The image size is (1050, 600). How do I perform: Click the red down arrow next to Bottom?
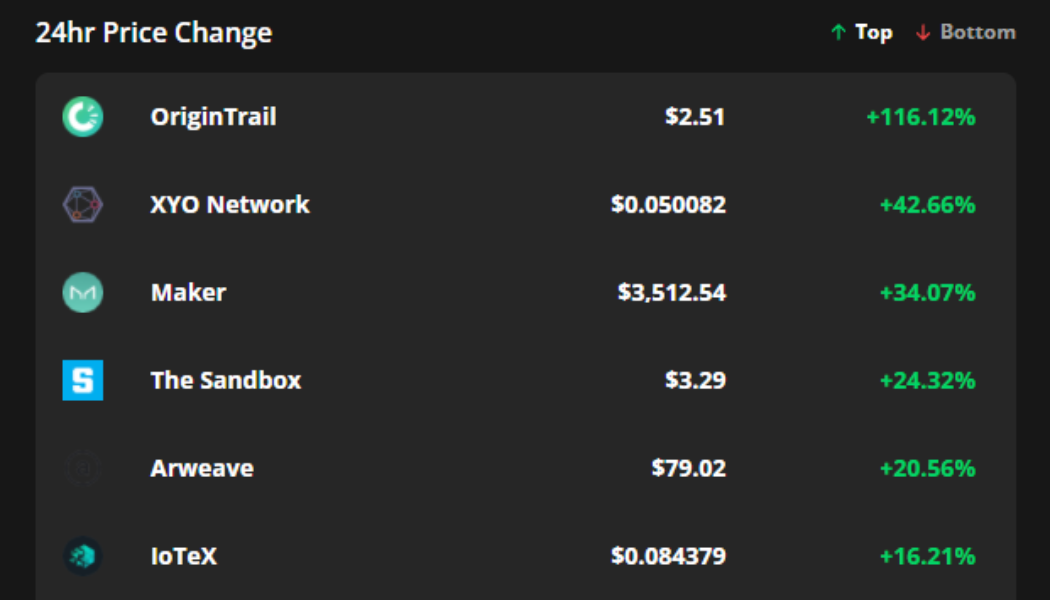coord(922,32)
